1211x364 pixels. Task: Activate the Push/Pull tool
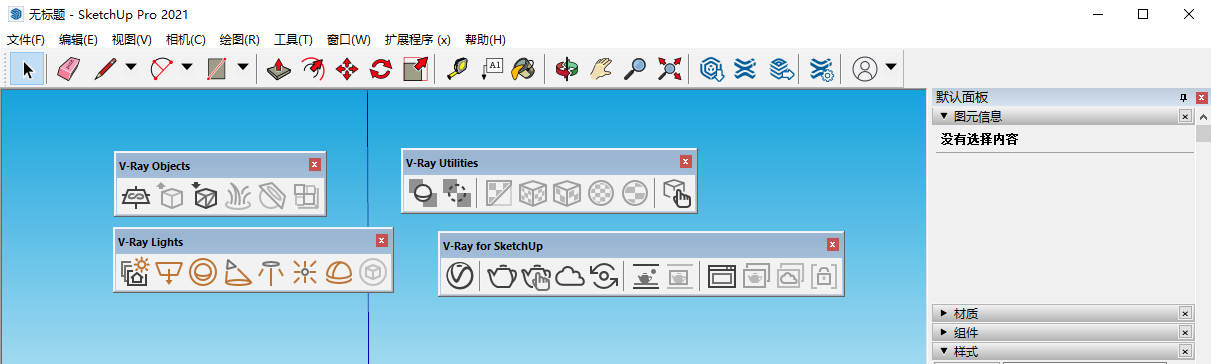point(280,69)
